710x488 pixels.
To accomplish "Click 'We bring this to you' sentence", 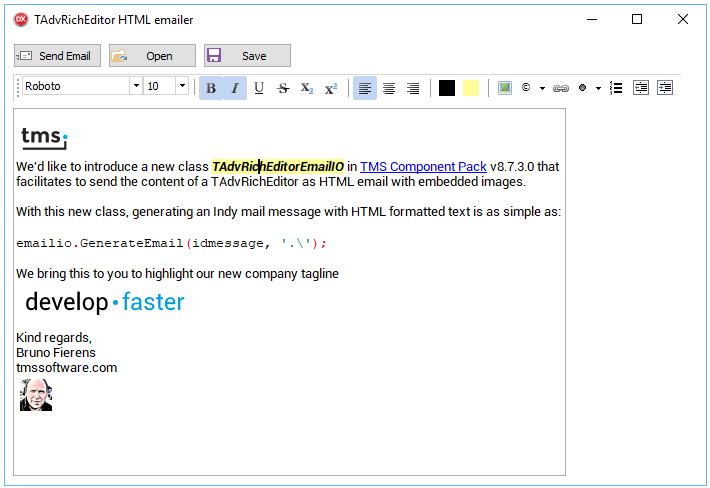I will (x=178, y=274).
